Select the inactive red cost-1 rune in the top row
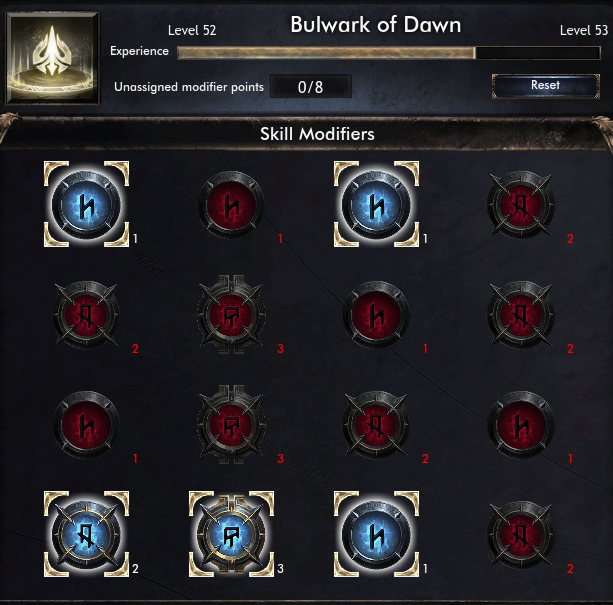Screen dimensions: 613x605 pos(231,205)
